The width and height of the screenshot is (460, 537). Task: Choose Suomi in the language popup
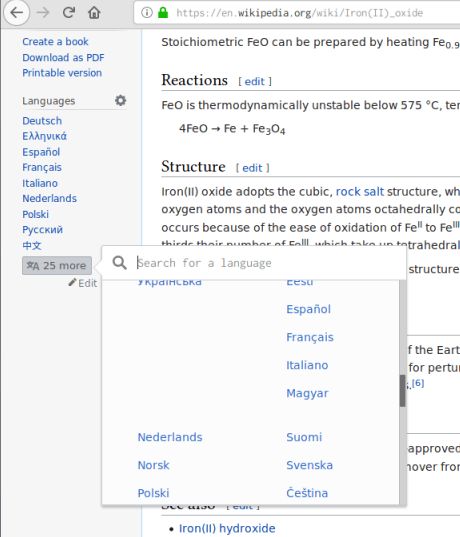(x=304, y=437)
